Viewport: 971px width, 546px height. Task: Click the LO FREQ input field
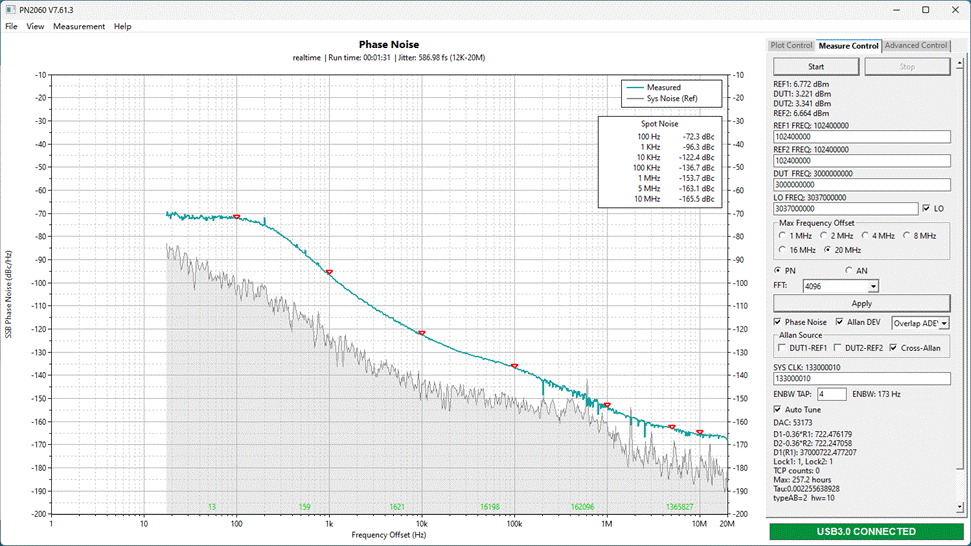click(x=845, y=209)
